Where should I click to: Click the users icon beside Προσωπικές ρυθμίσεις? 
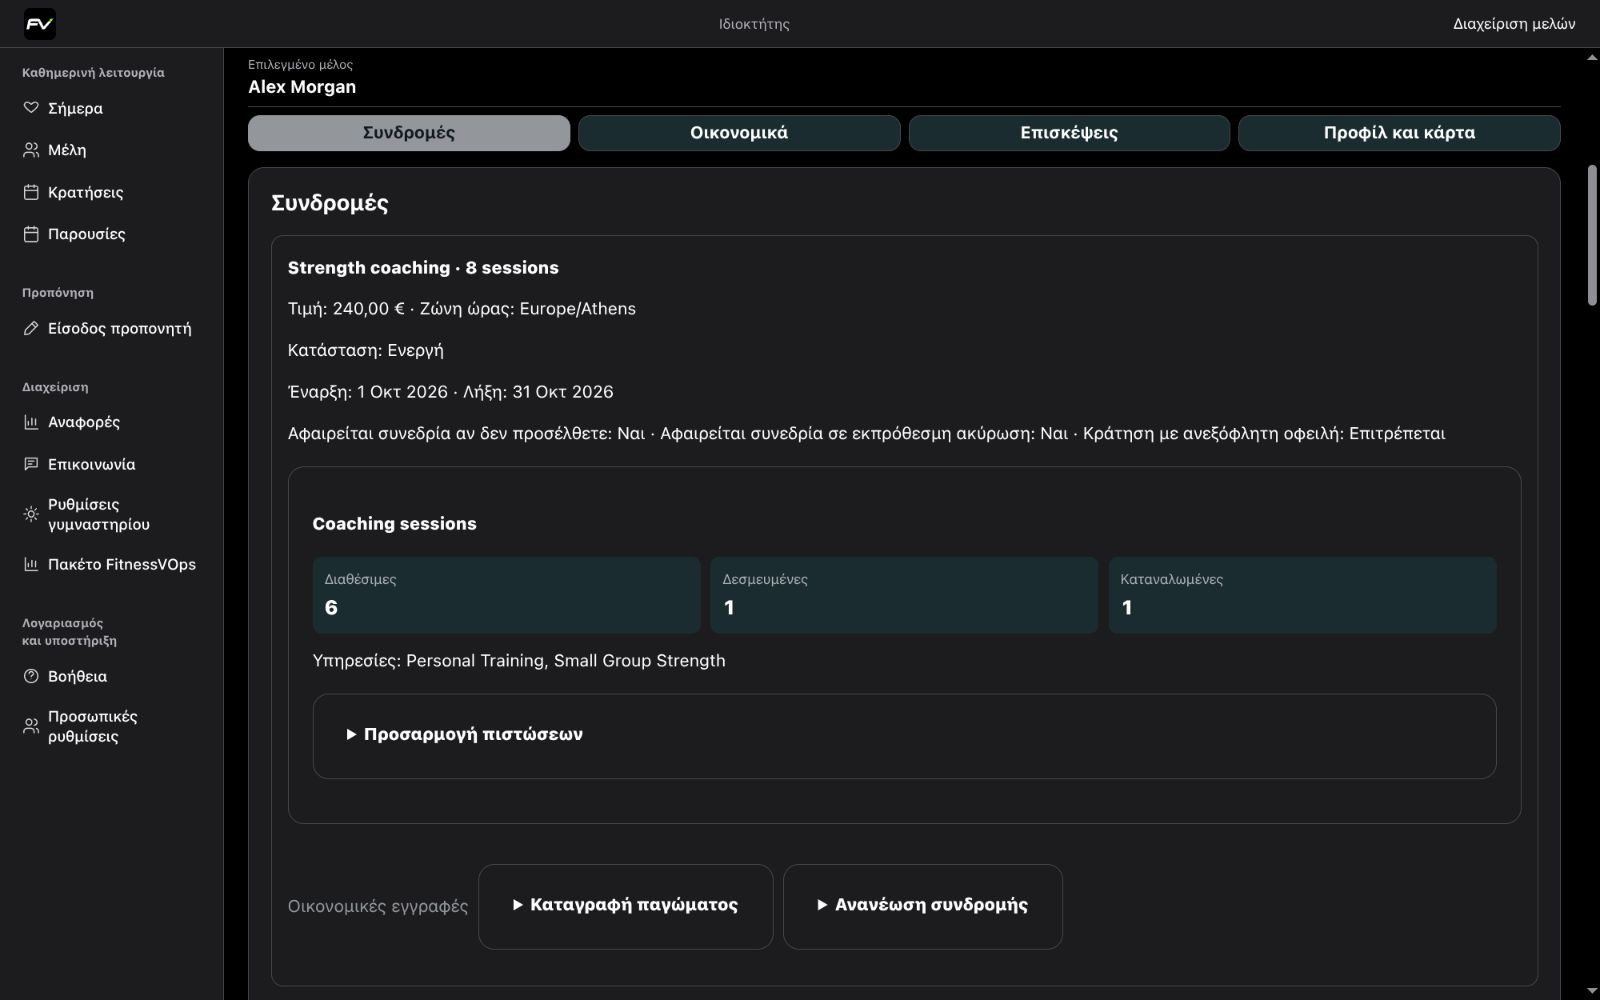[x=31, y=726]
